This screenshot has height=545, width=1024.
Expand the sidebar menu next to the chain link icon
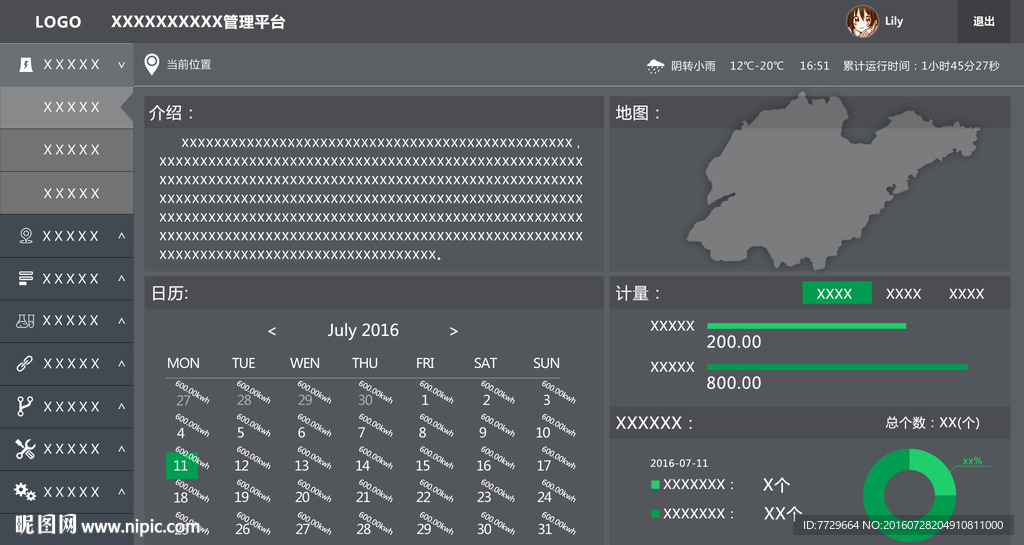click(x=122, y=364)
